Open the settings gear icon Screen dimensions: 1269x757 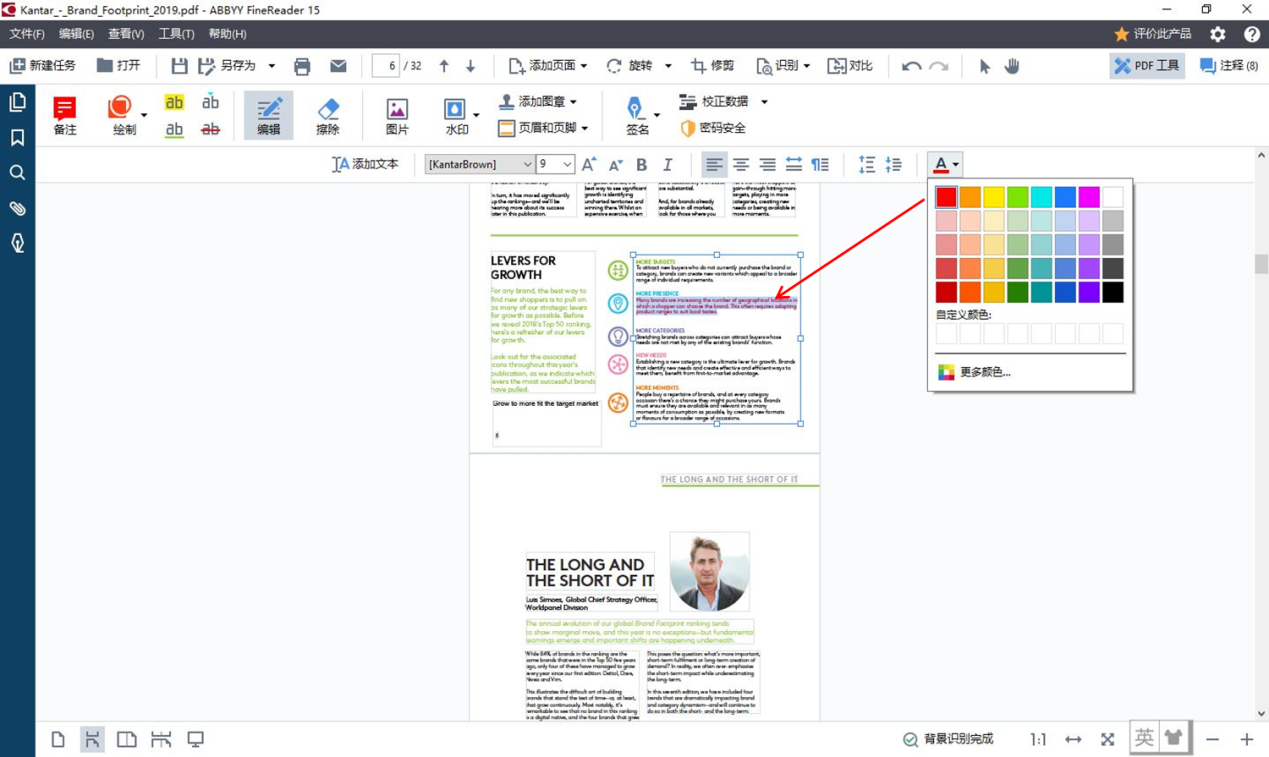coord(1217,34)
